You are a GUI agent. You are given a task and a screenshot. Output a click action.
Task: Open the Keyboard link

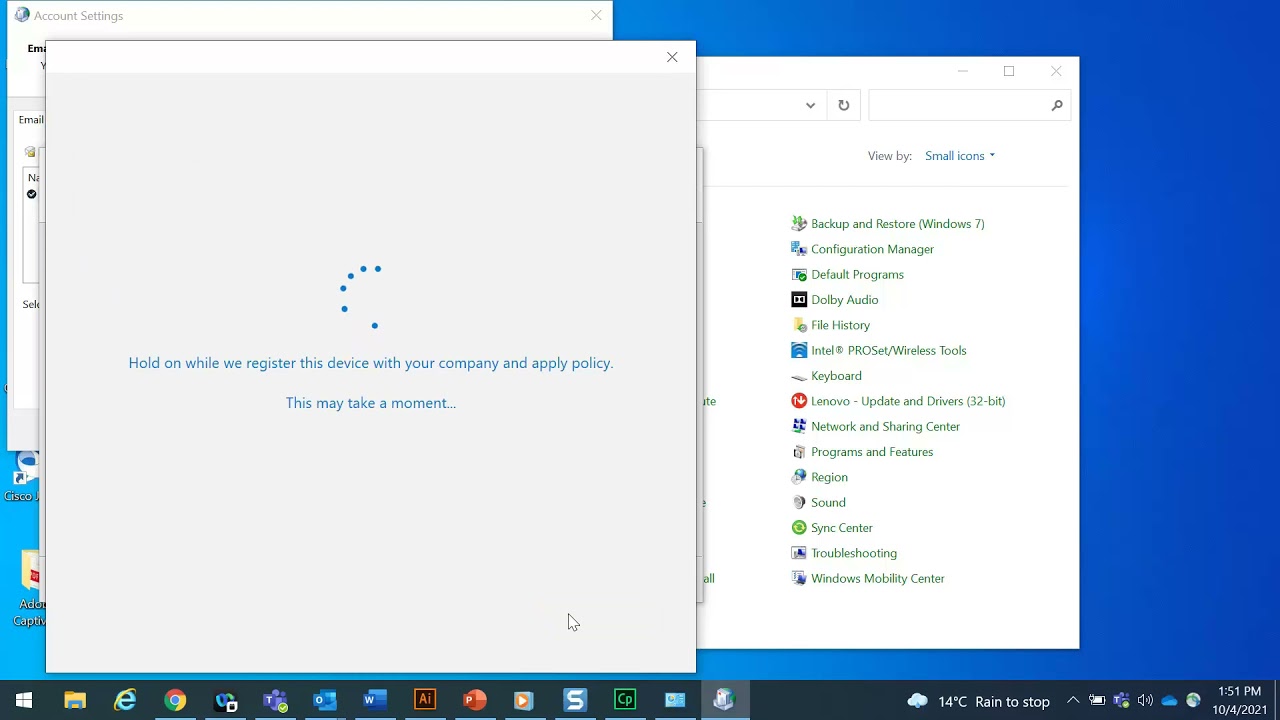click(x=836, y=376)
